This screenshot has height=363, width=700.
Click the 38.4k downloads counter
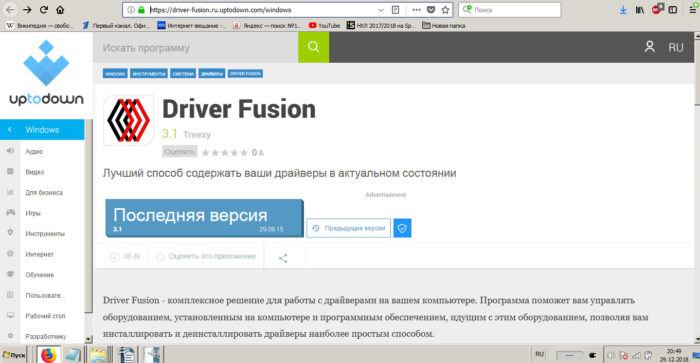125,256
